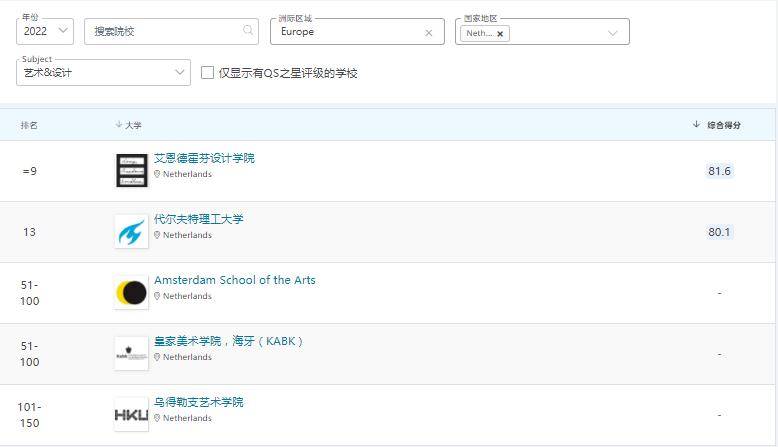Image resolution: width=778 pixels, height=447 pixels.
Task: Click location pin icon under KABK
Action: point(157,357)
